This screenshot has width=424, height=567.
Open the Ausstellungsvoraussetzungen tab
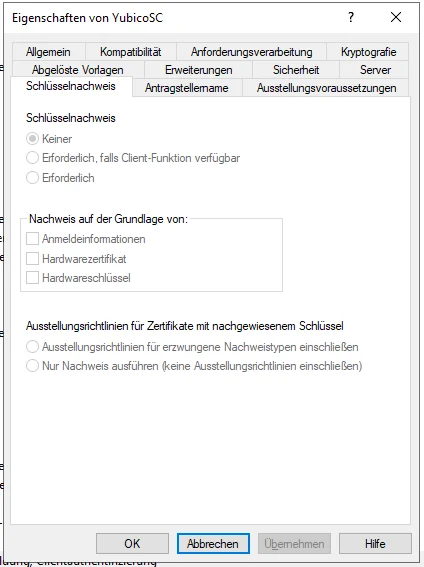[x=326, y=88]
